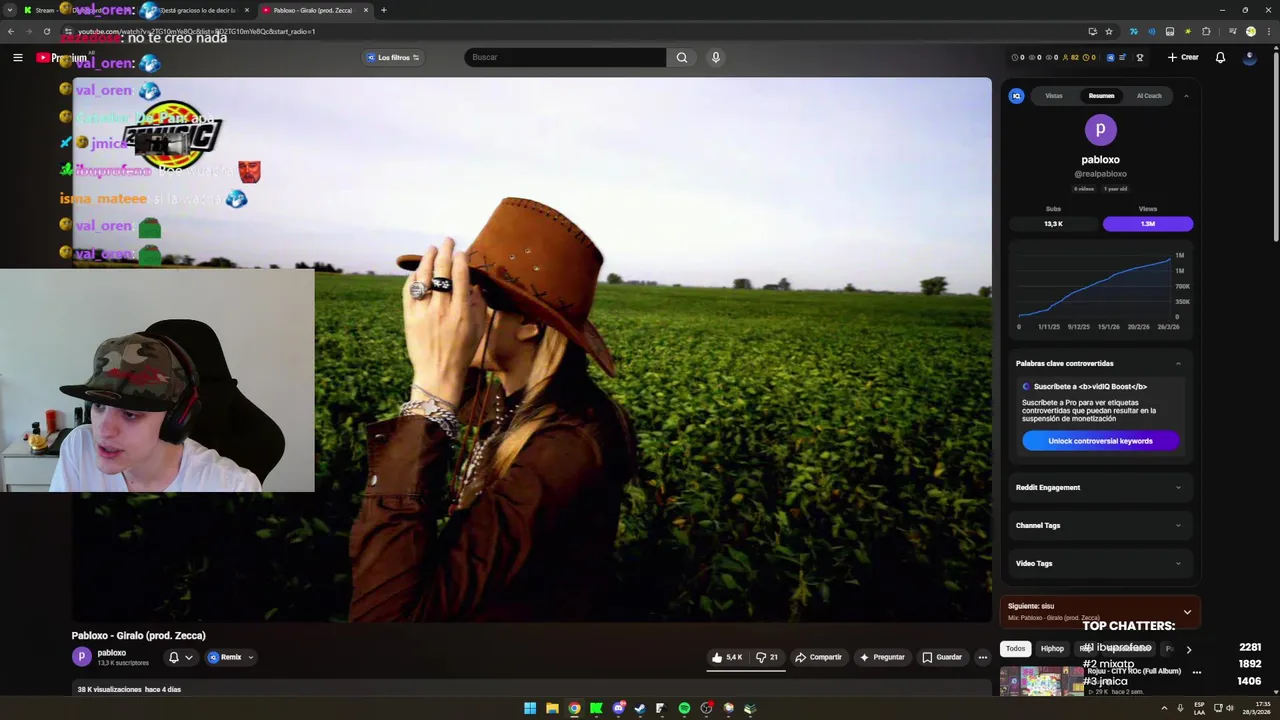
Task: Select the Hiphop filter chip
Action: tap(1052, 649)
